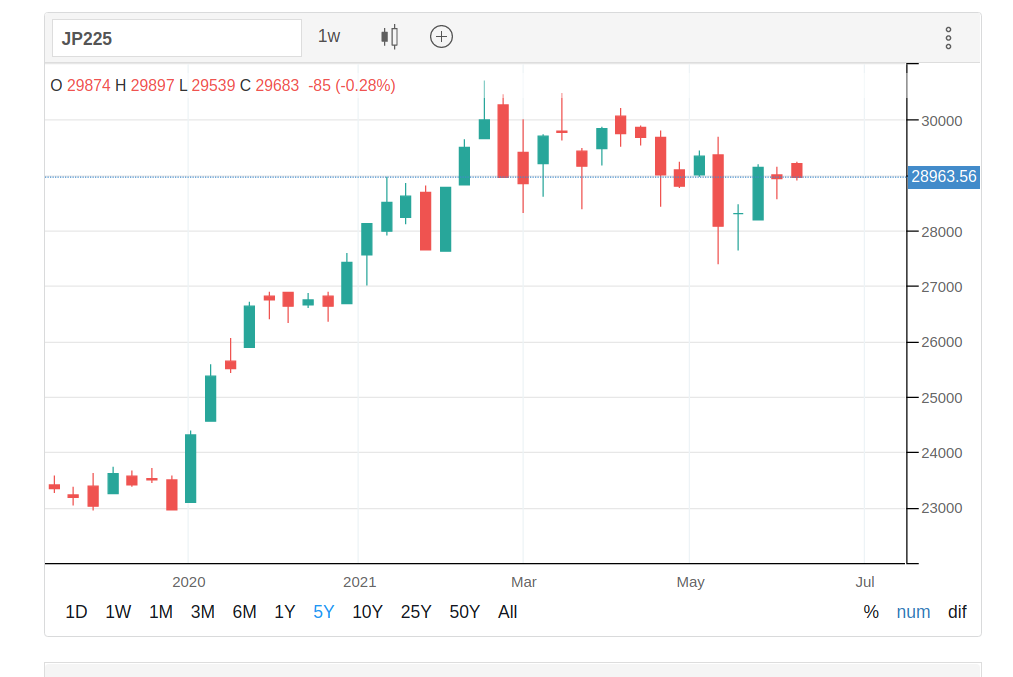
Task: Select the active 5Y range
Action: pos(324,612)
